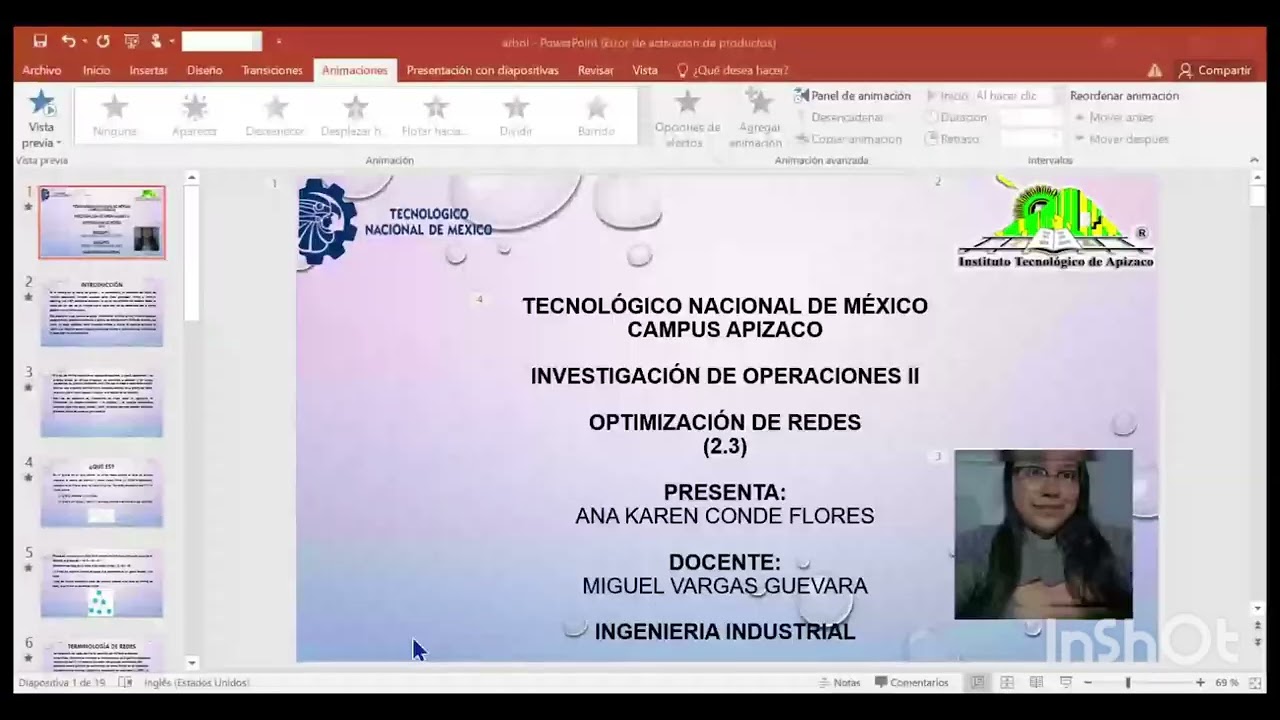Select slide 4 ¿Qué es? thumbnail
The width and height of the screenshot is (1280, 720).
pos(102,492)
